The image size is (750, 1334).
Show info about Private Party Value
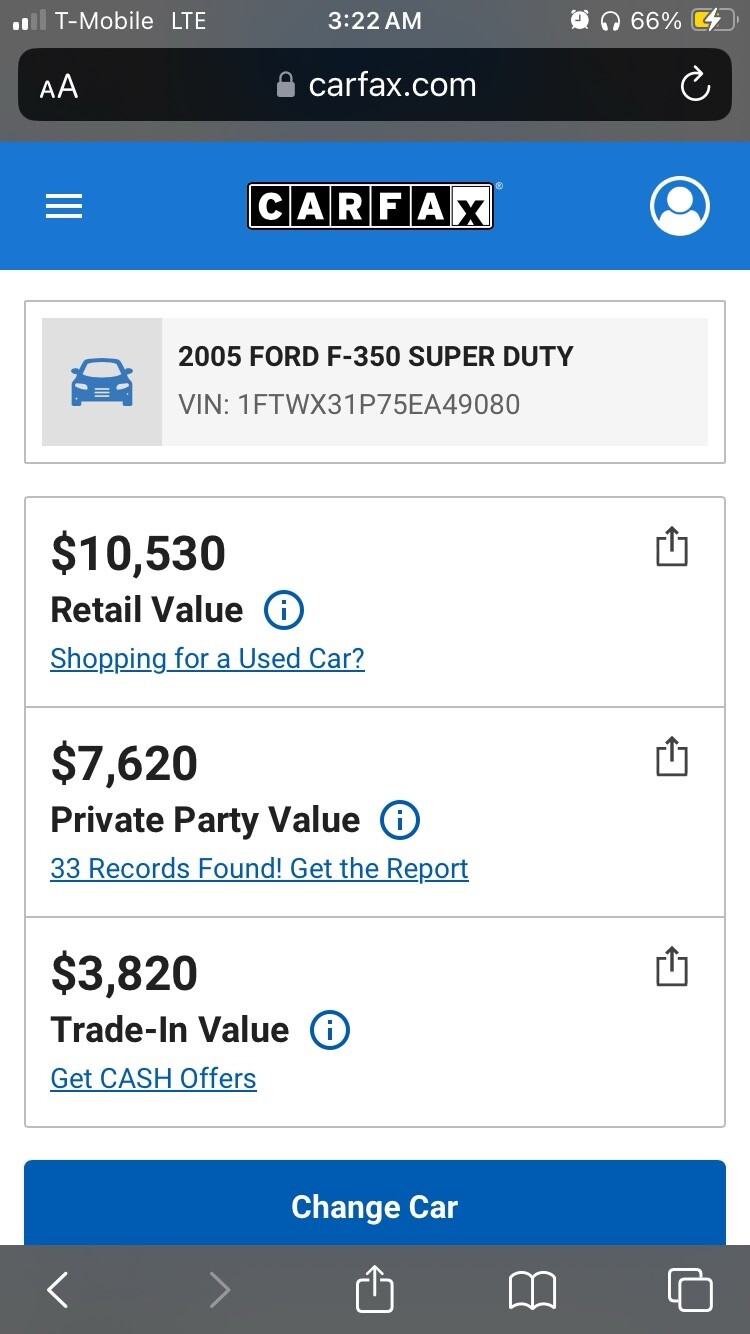400,820
